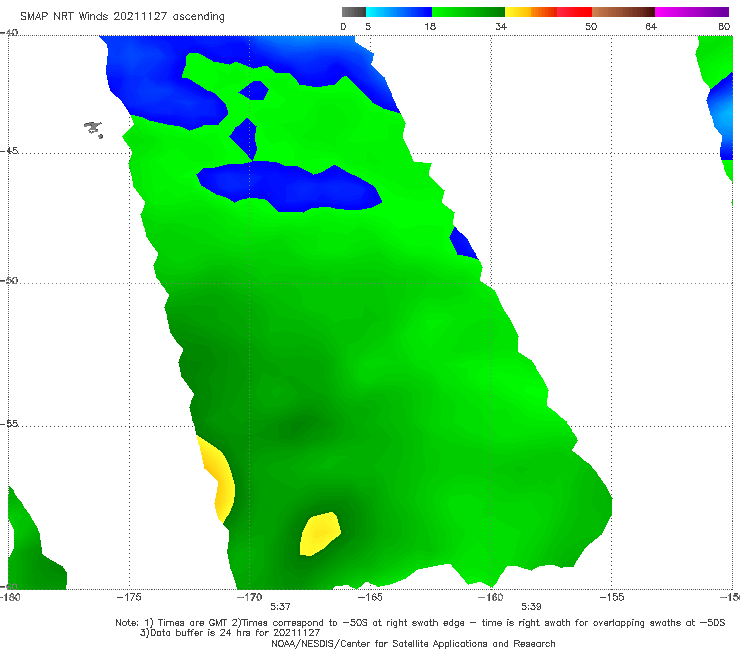Image resolution: width=740 pixels, height=650 pixels.
Task: Click the longitude label '-160'
Action: (x=491, y=597)
